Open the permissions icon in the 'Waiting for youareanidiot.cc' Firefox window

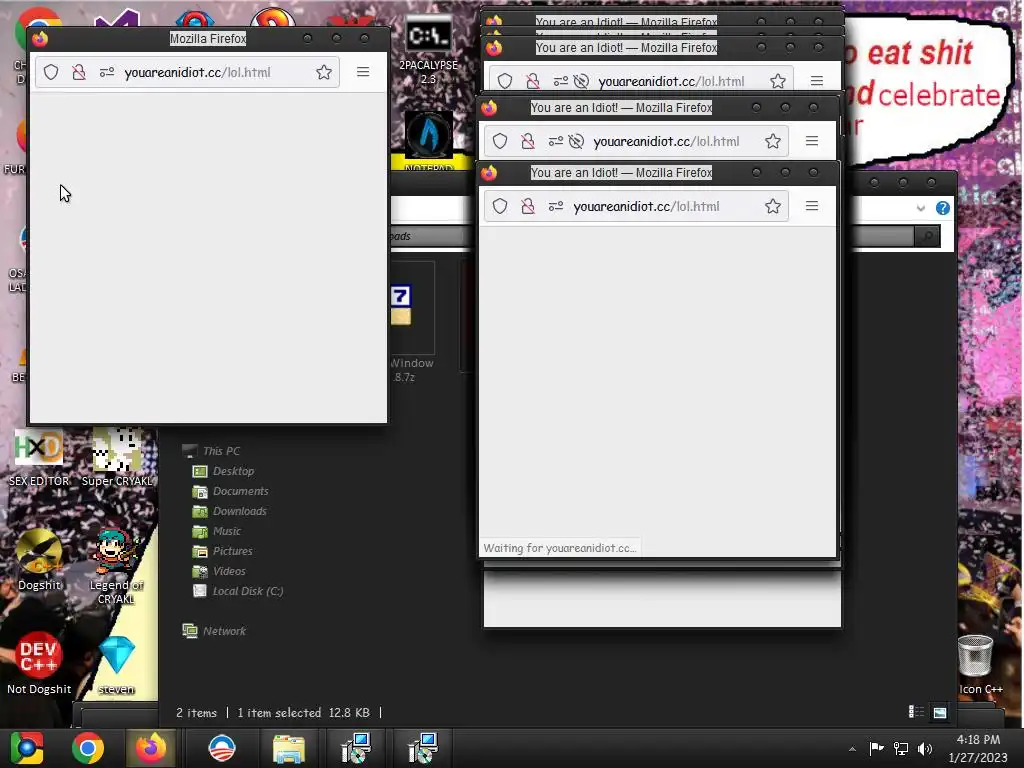pyautogui.click(x=556, y=206)
